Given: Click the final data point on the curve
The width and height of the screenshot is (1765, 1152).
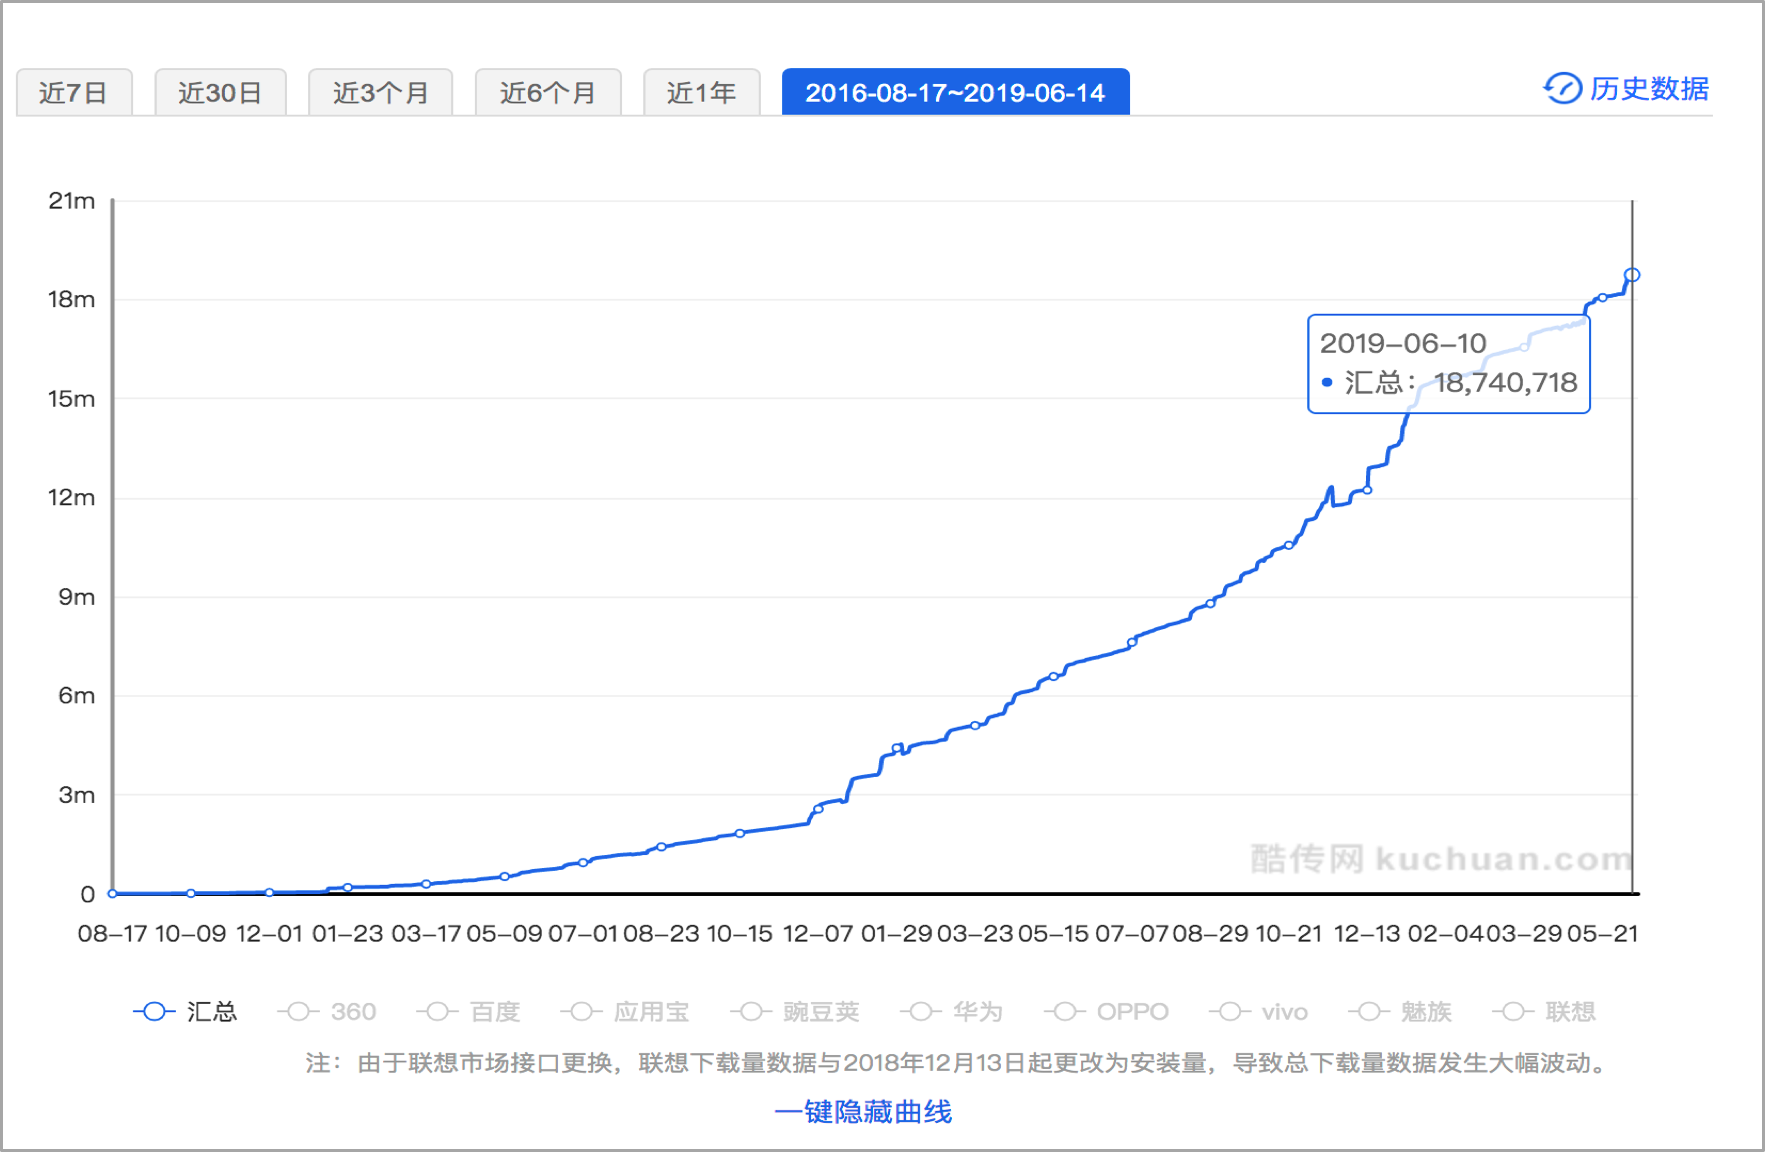Looking at the screenshot, I should (1631, 275).
